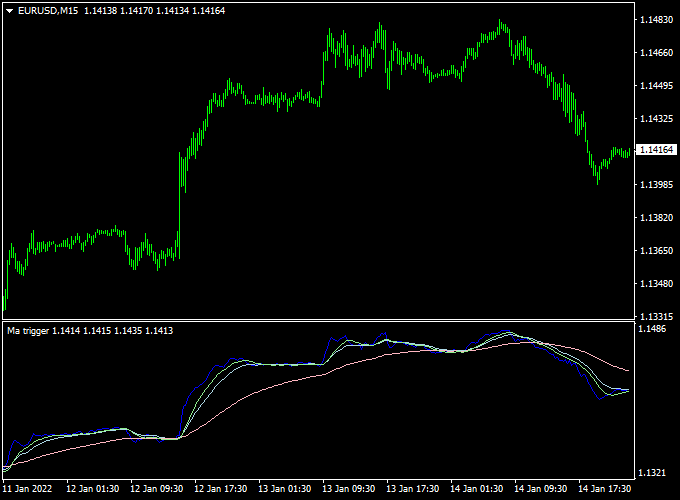
Task: Click the 1.14660 price scale label
Action: pos(657,53)
